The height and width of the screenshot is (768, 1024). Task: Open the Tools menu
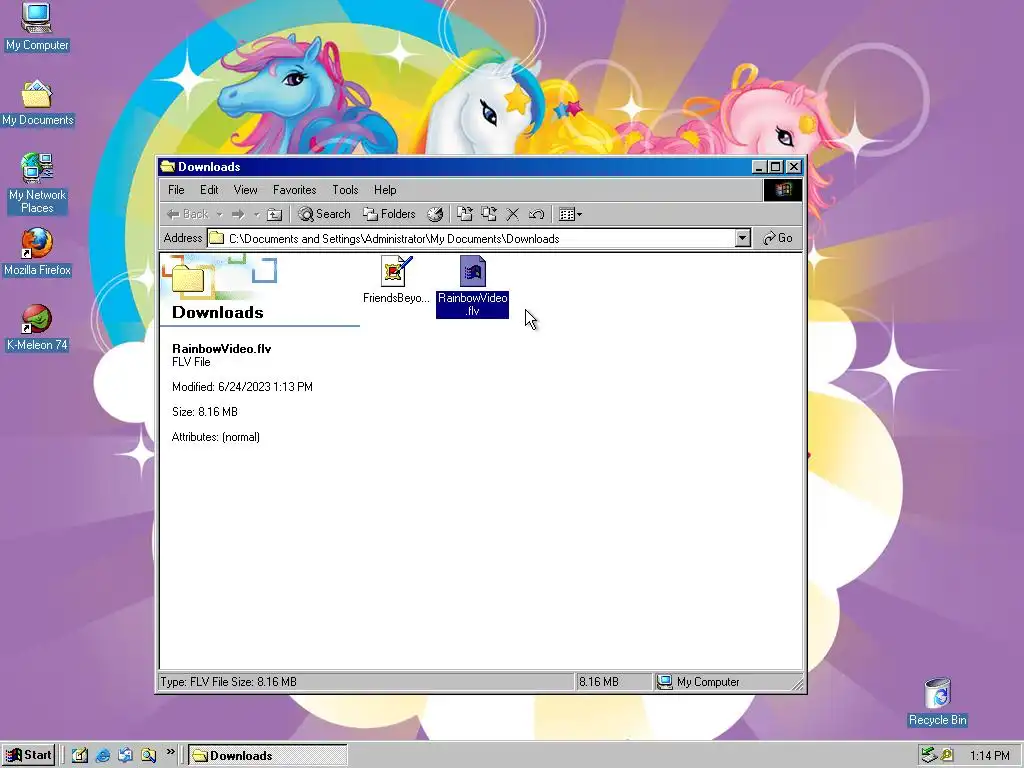(x=345, y=190)
